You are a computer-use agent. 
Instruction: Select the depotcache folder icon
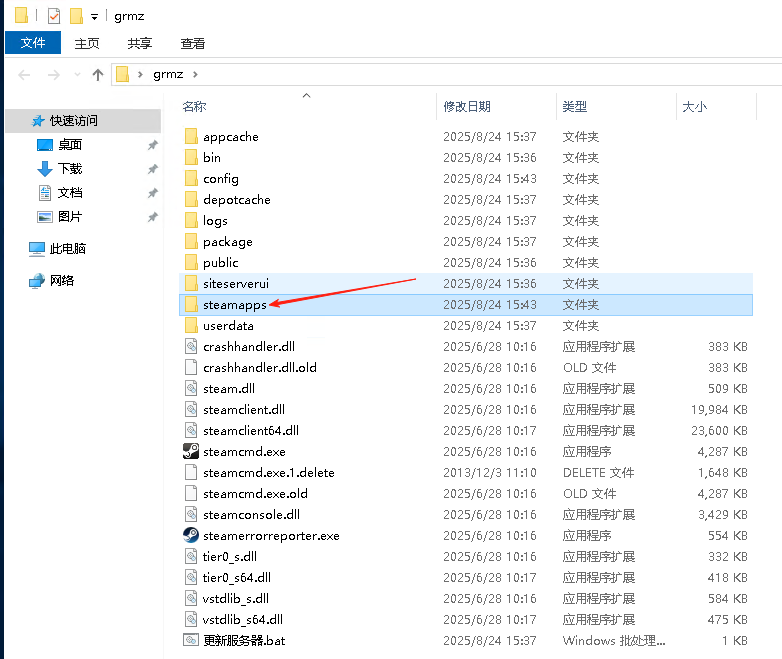(191, 199)
